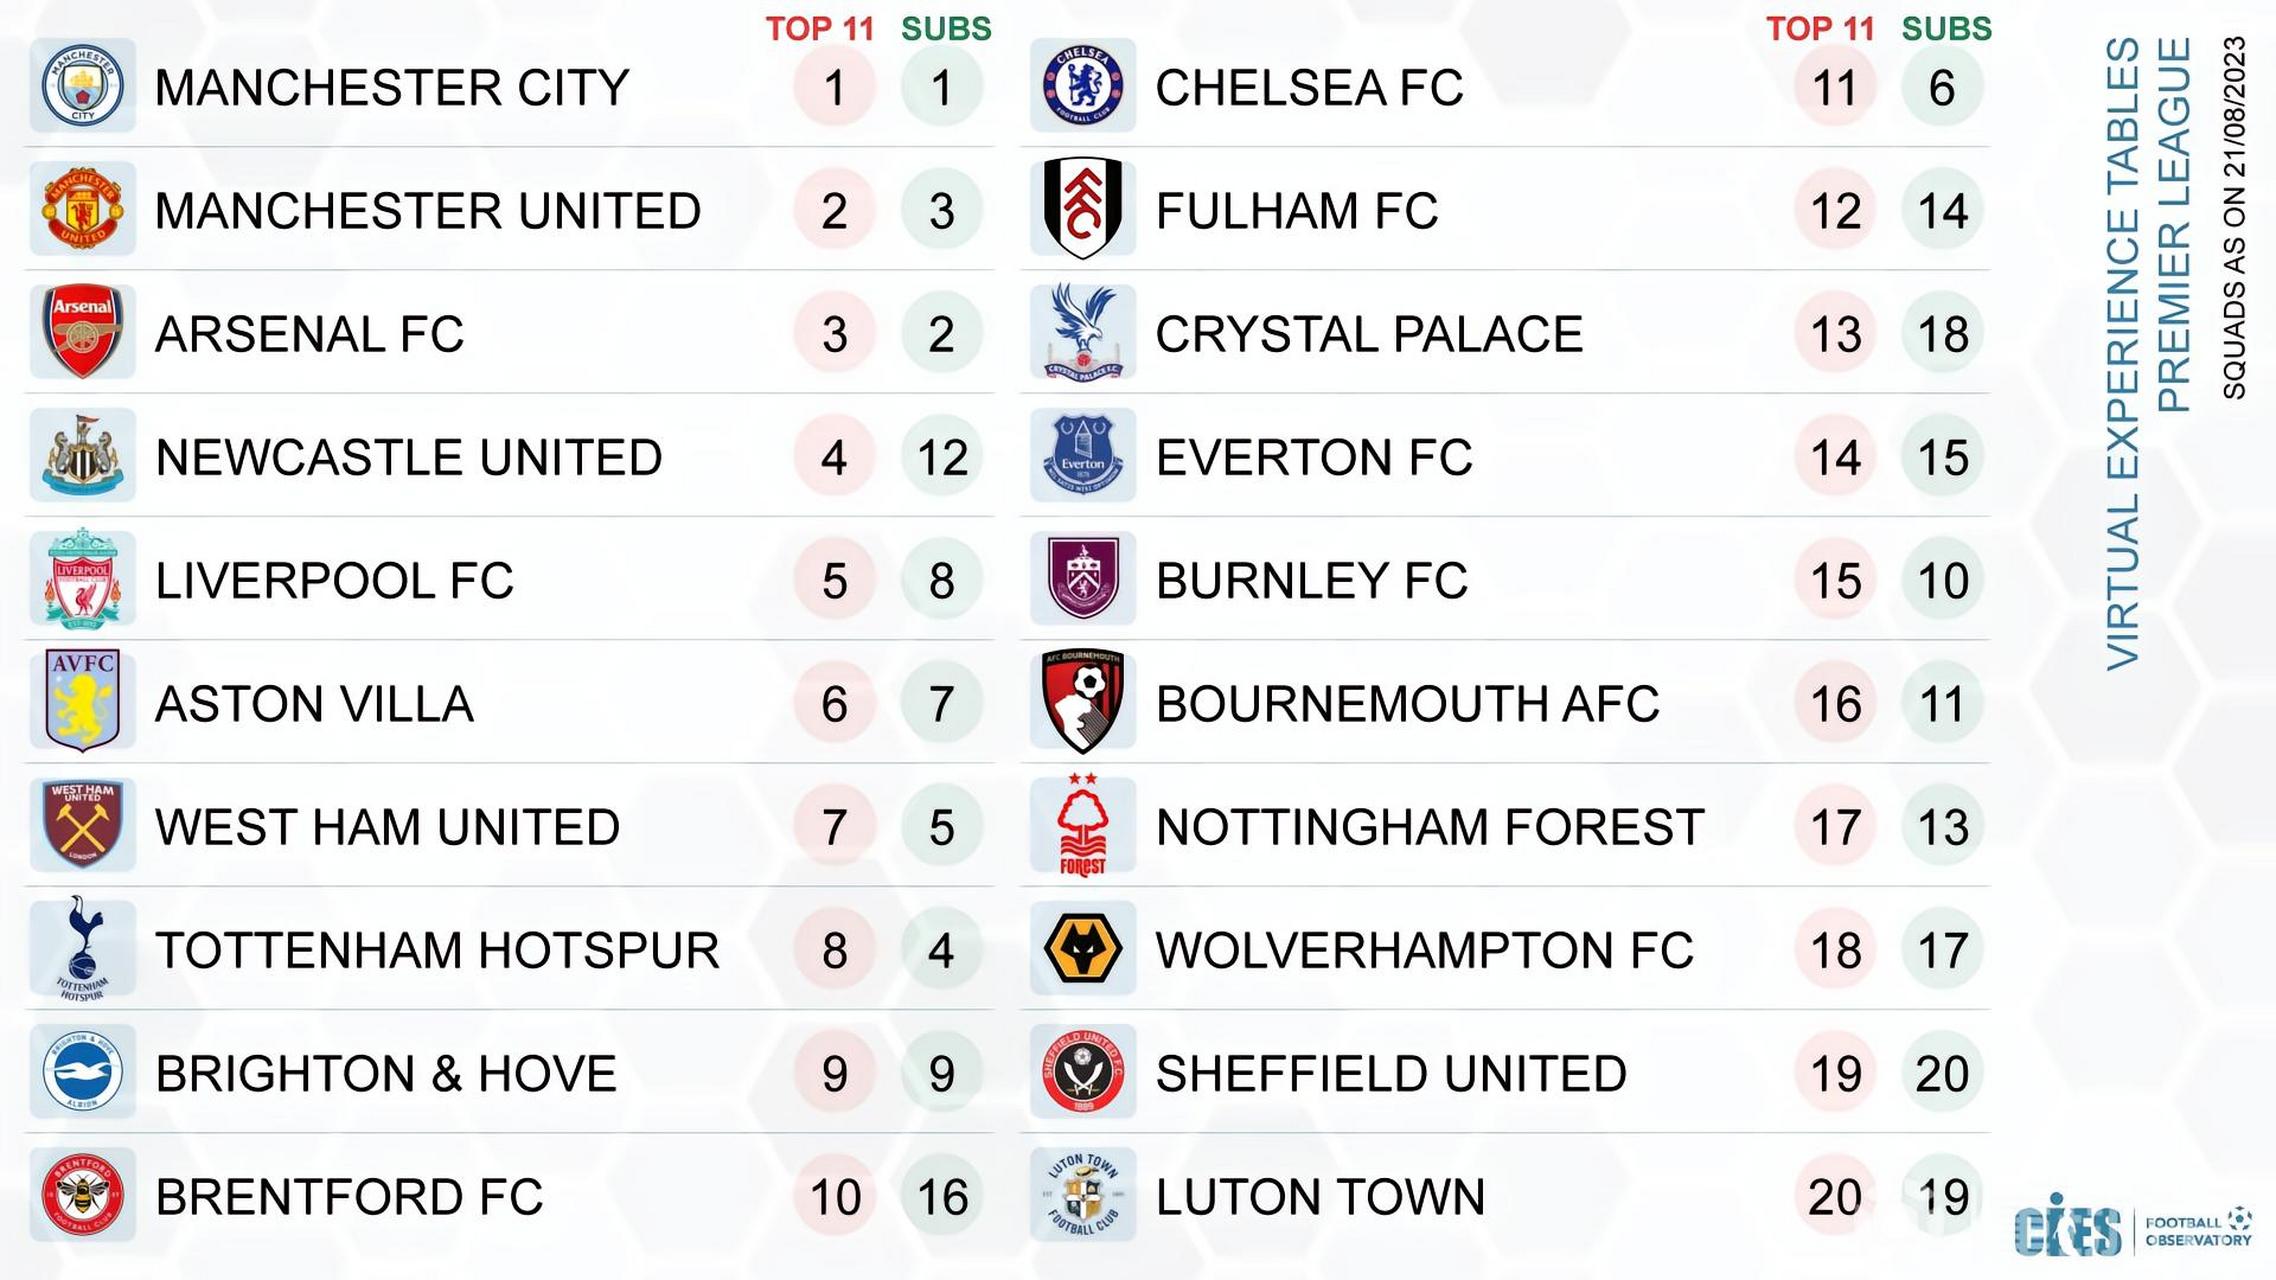The height and width of the screenshot is (1280, 2276).
Task: Click the VIRTUAL EXPERIENCE TABLES vertical title
Action: tap(2123, 353)
